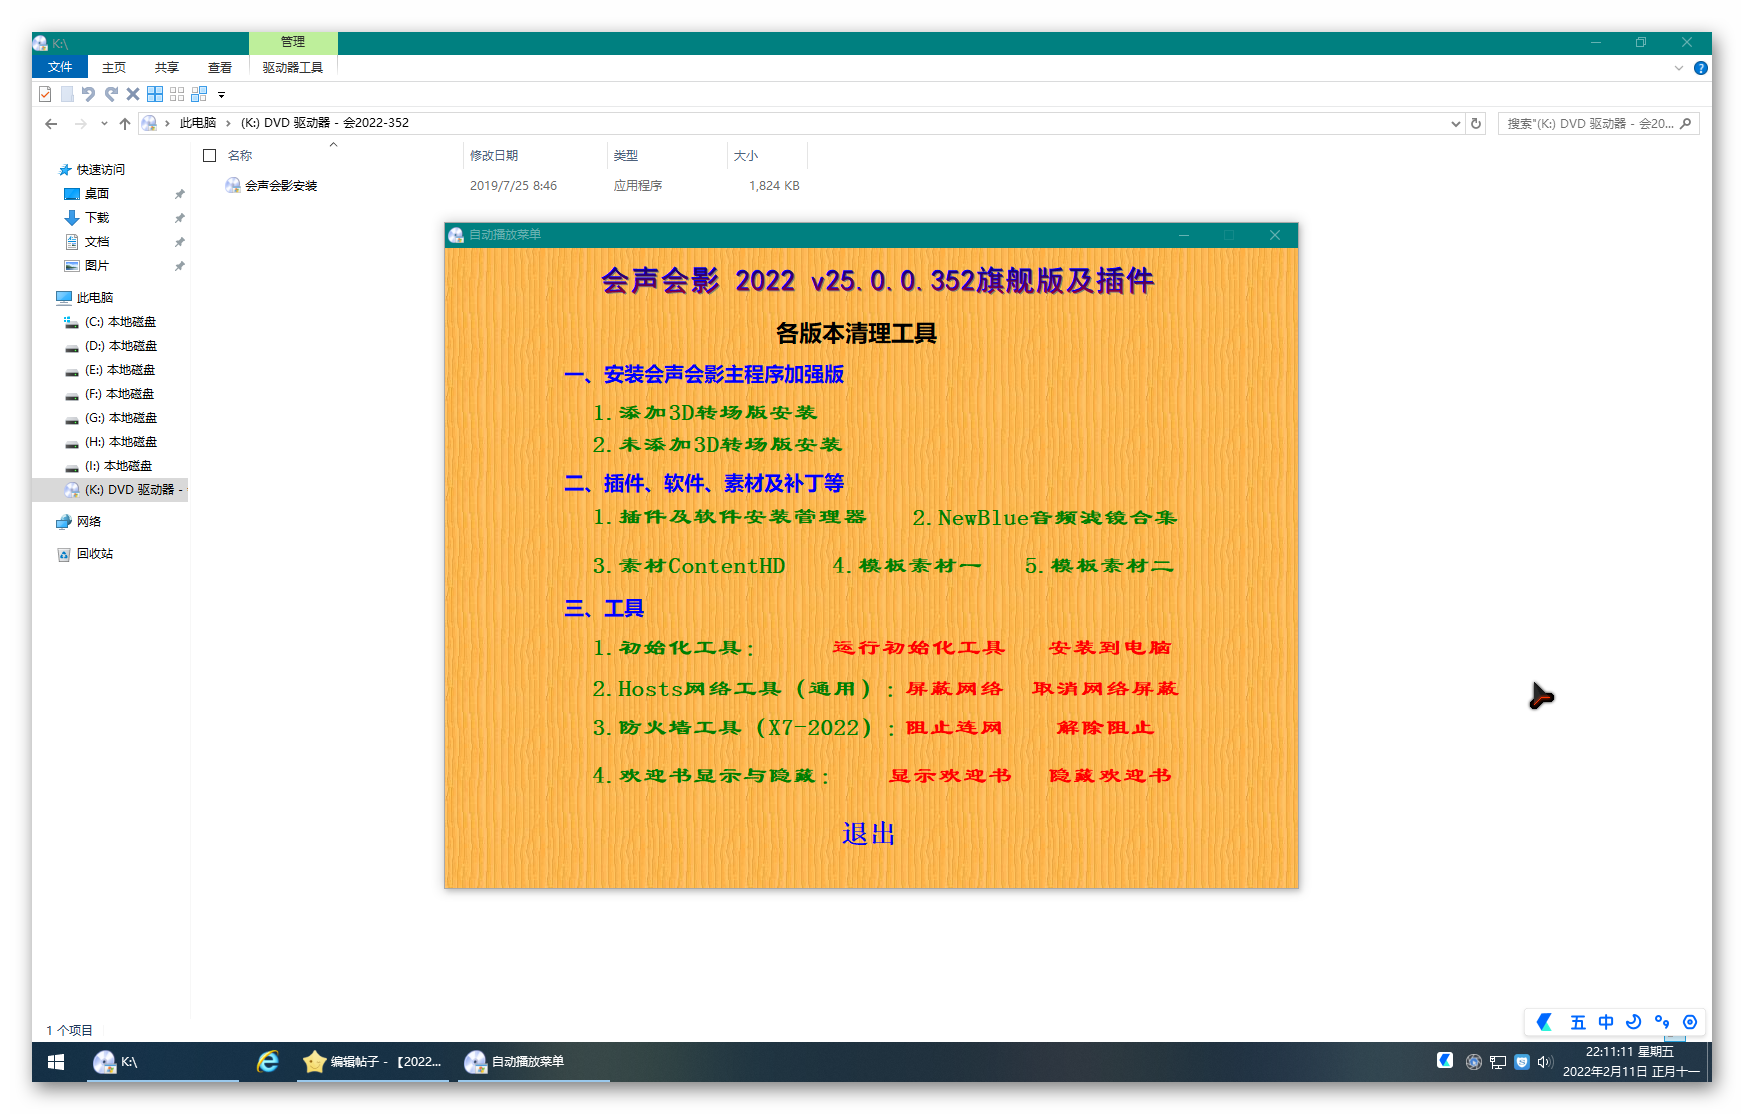Open the recent locations dropdown arrow
The width and height of the screenshot is (1744, 1114).
point(104,123)
